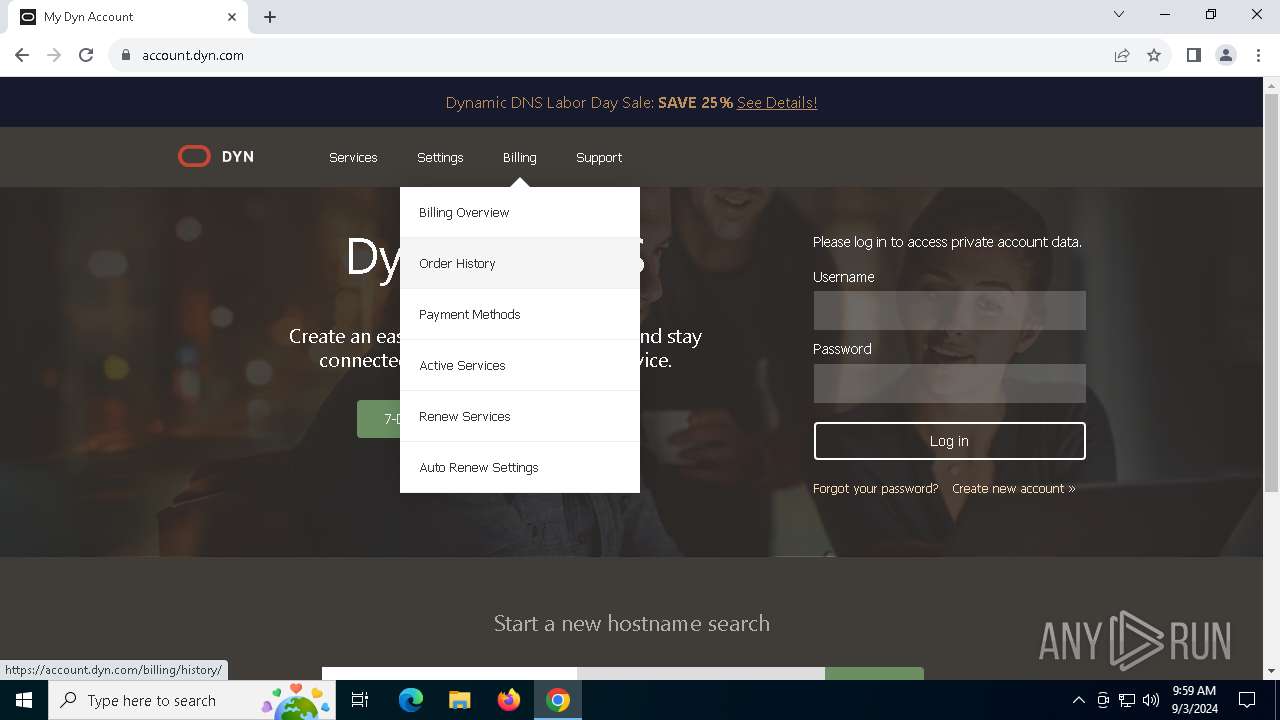Click the Windows taskbar search box

(191, 700)
